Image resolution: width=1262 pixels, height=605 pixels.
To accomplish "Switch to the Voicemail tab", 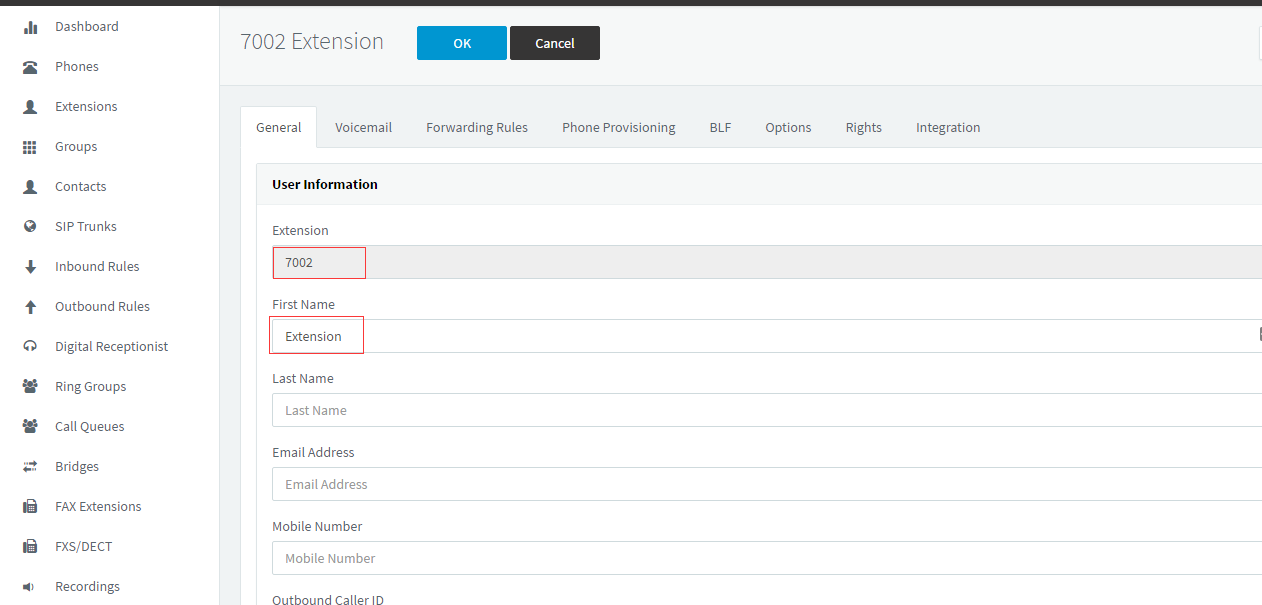I will tap(363, 127).
